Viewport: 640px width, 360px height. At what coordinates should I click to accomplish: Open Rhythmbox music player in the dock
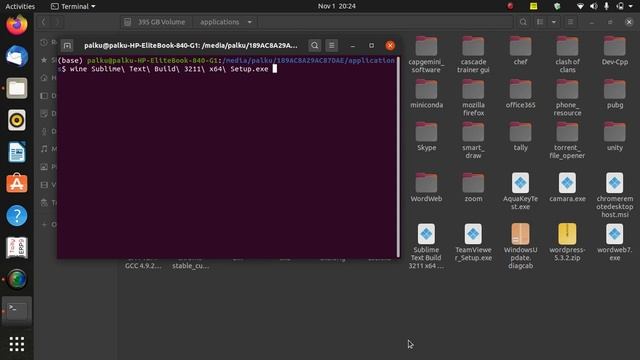click(x=17, y=120)
